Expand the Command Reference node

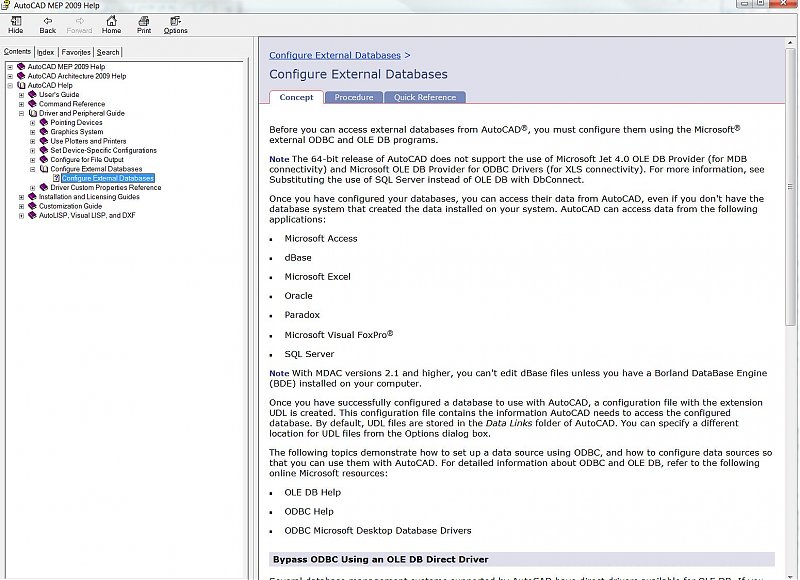coord(21,104)
